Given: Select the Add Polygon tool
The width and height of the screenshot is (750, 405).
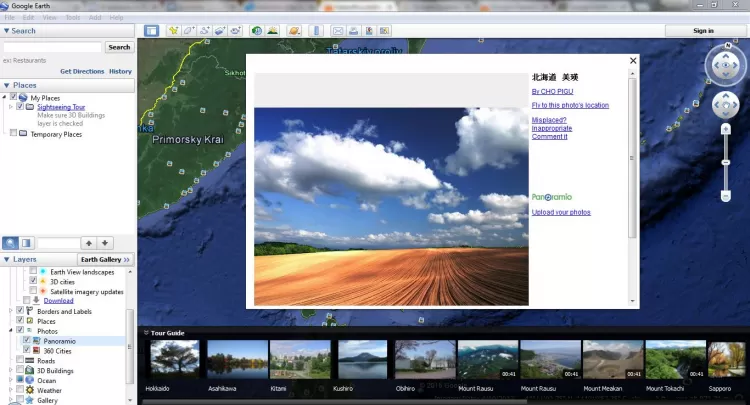Looking at the screenshot, I should click(189, 31).
